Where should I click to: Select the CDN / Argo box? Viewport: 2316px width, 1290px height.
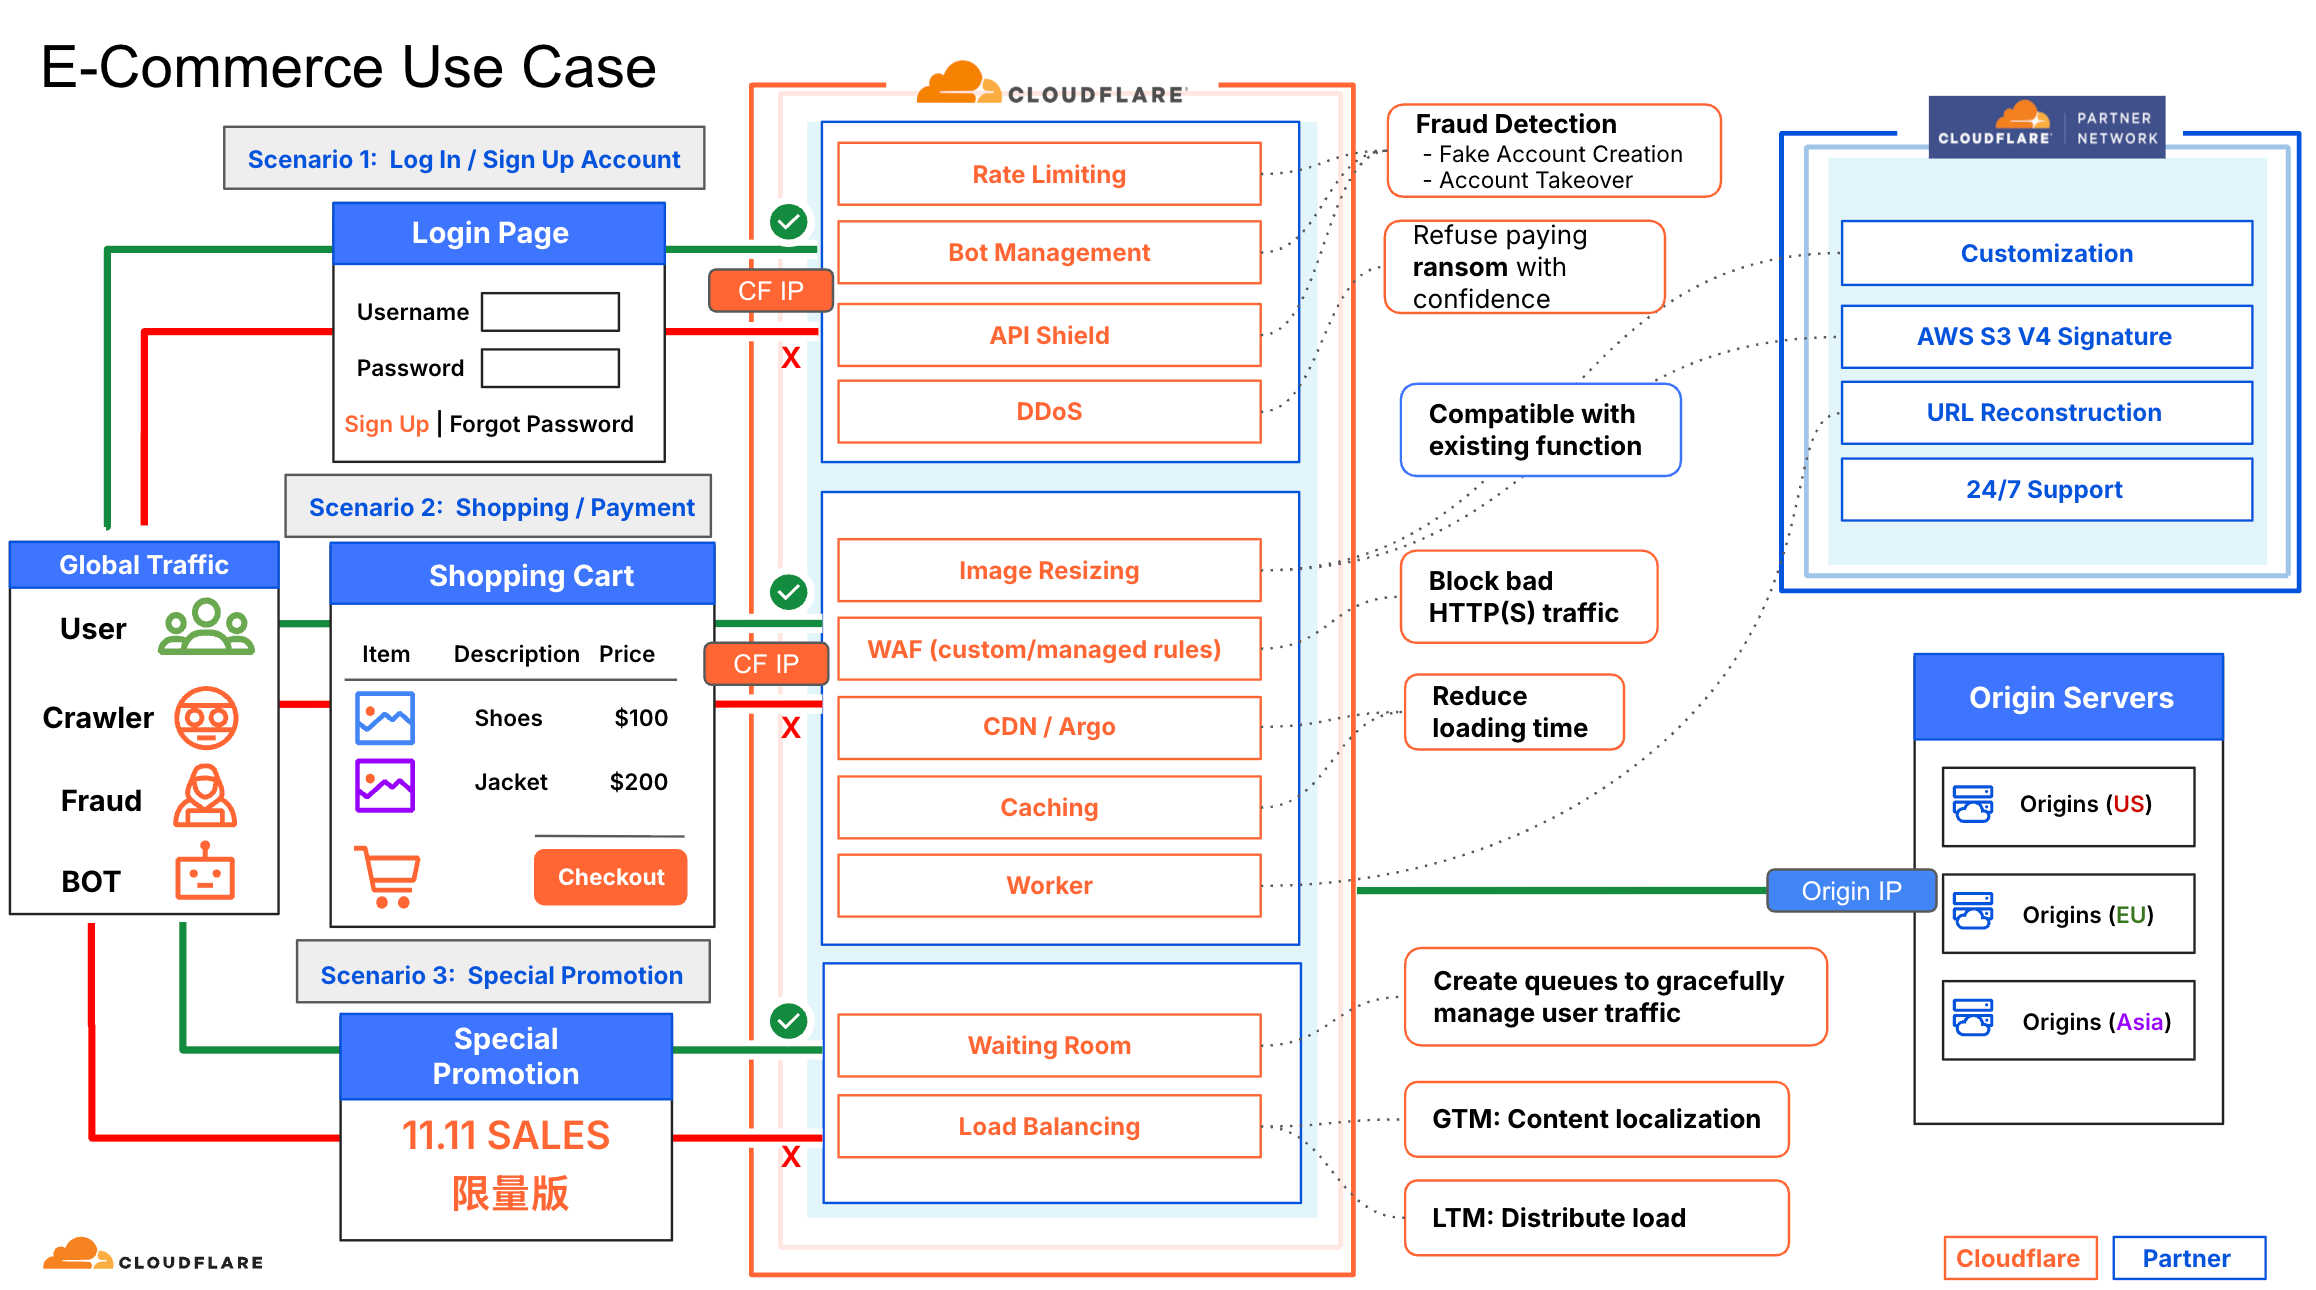pos(1049,727)
